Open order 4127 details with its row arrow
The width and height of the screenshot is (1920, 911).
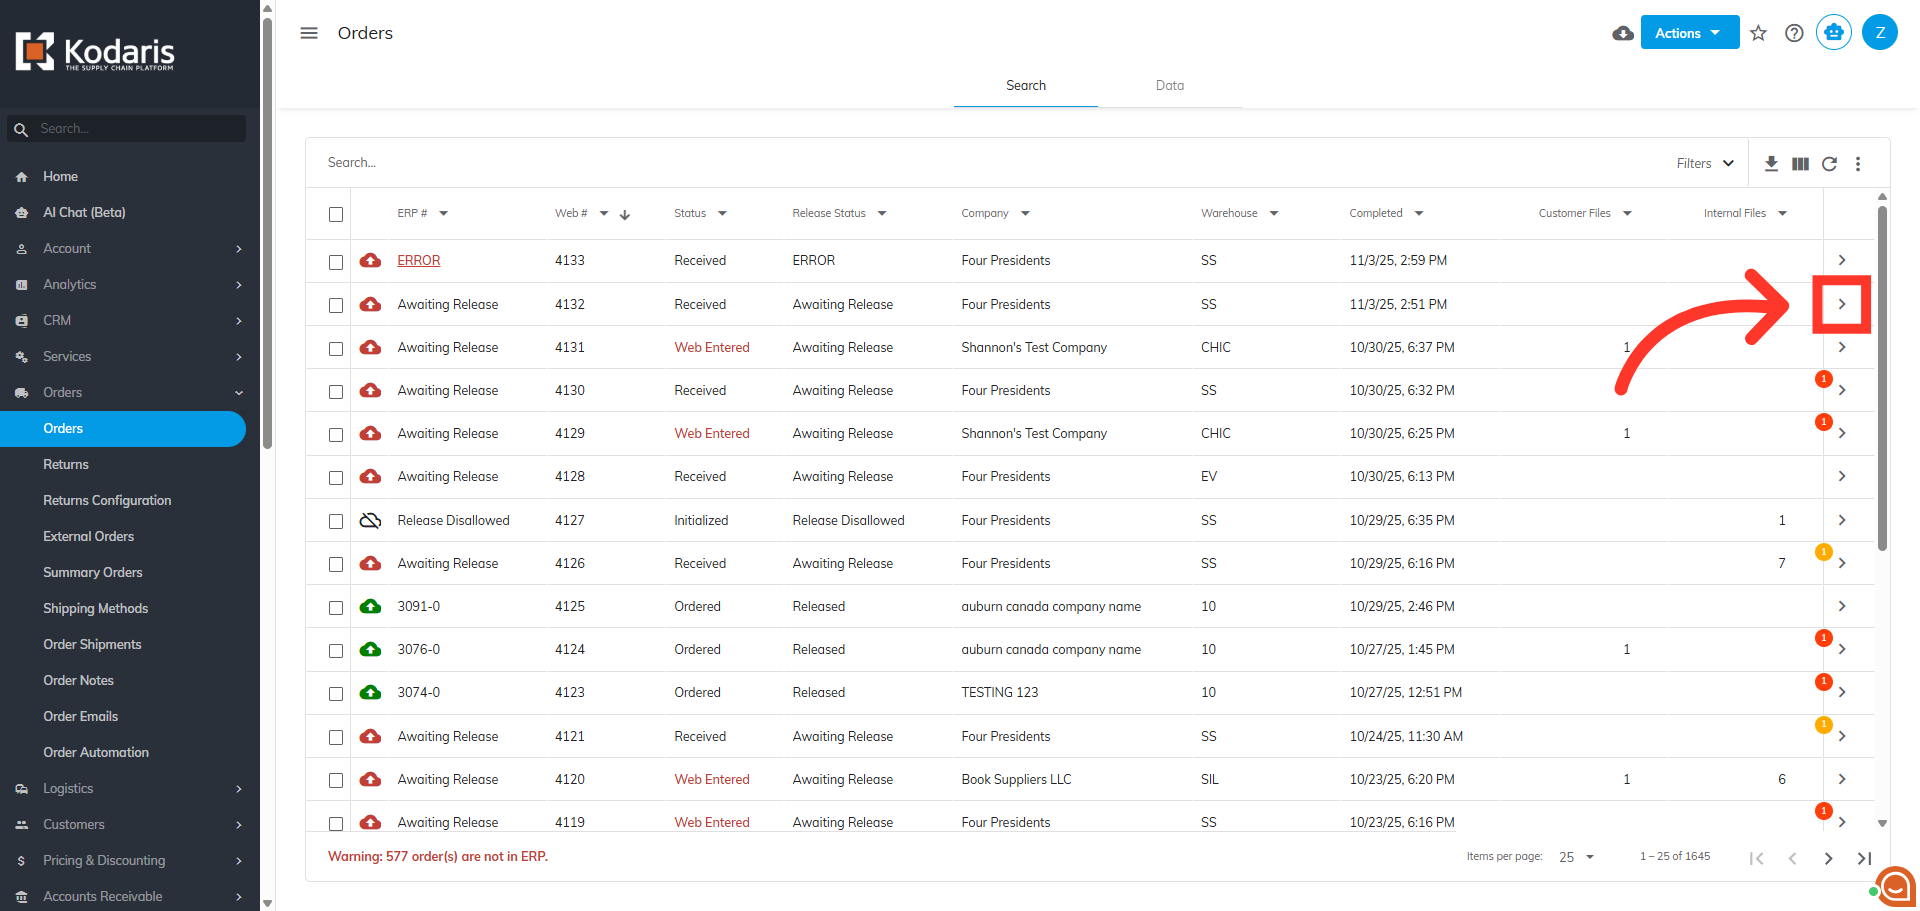coord(1842,520)
